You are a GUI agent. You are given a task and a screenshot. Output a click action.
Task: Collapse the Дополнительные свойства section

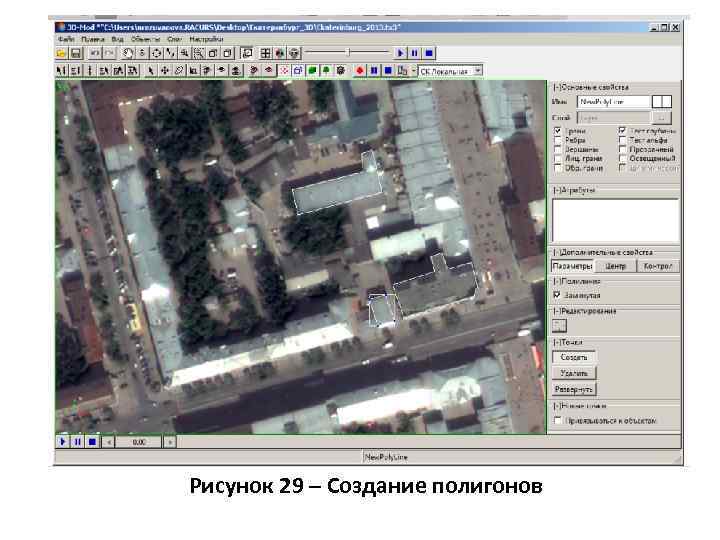coord(557,253)
